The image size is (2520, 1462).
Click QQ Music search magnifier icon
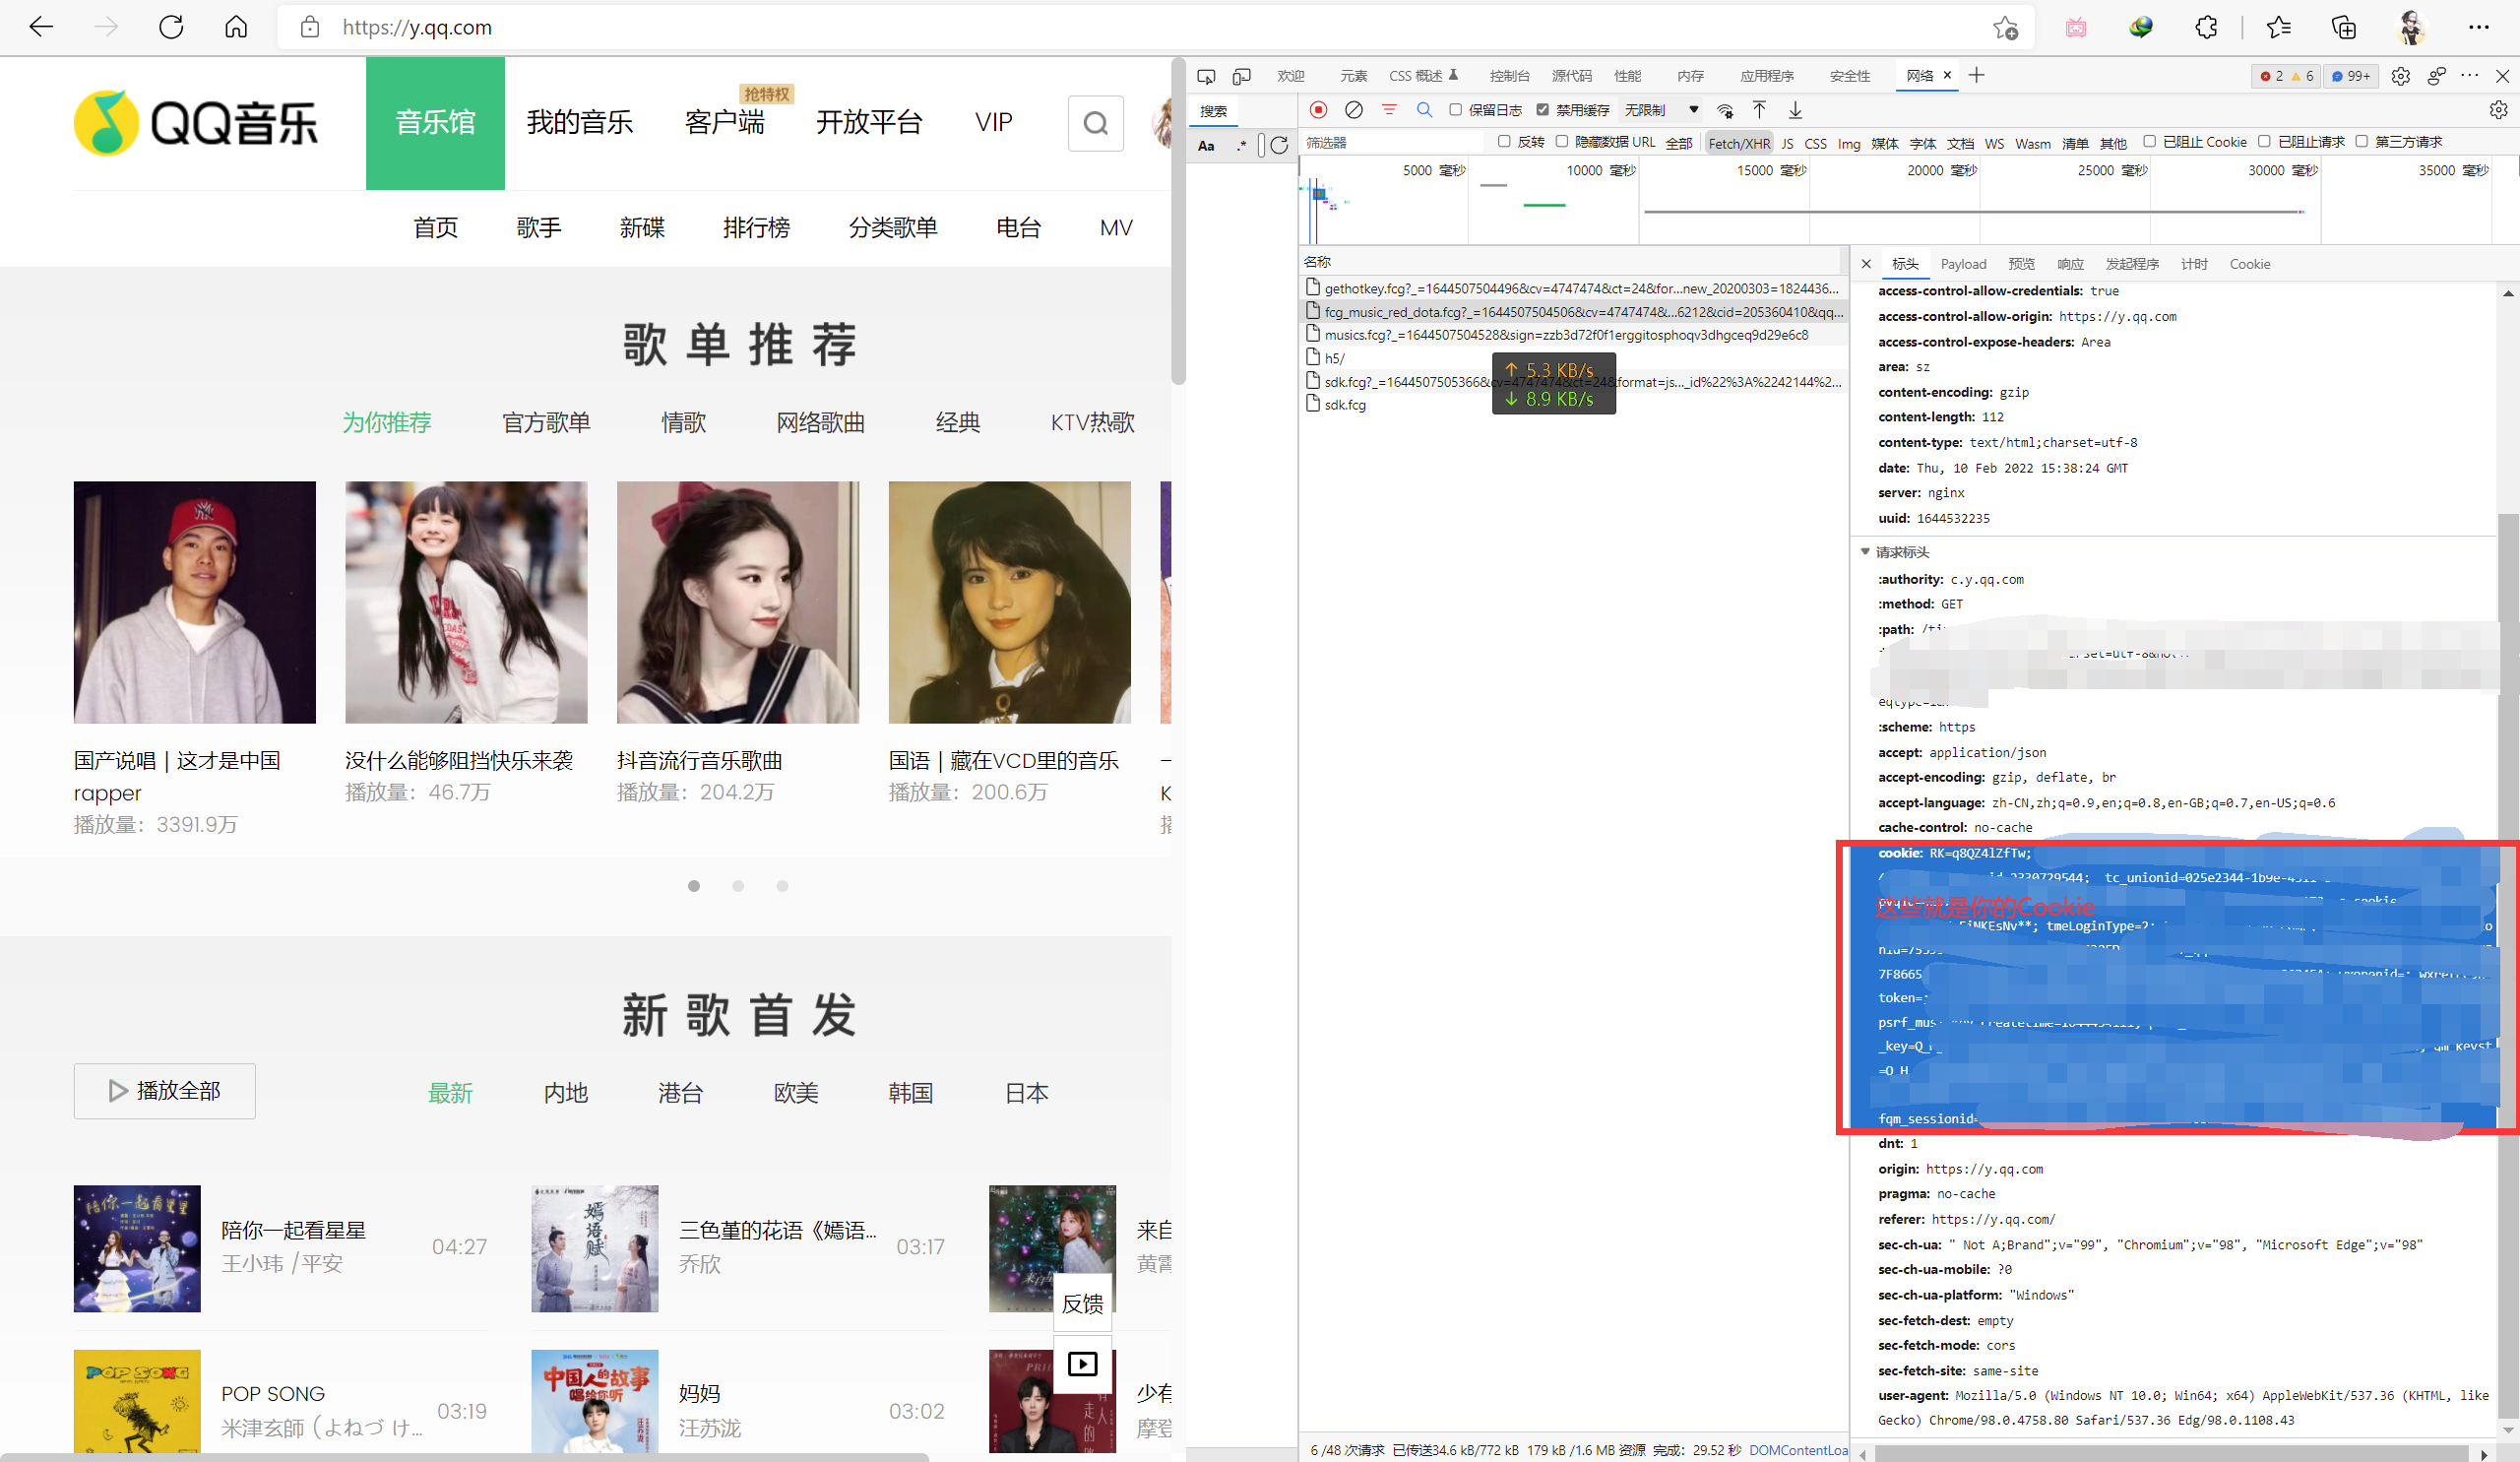point(1095,123)
